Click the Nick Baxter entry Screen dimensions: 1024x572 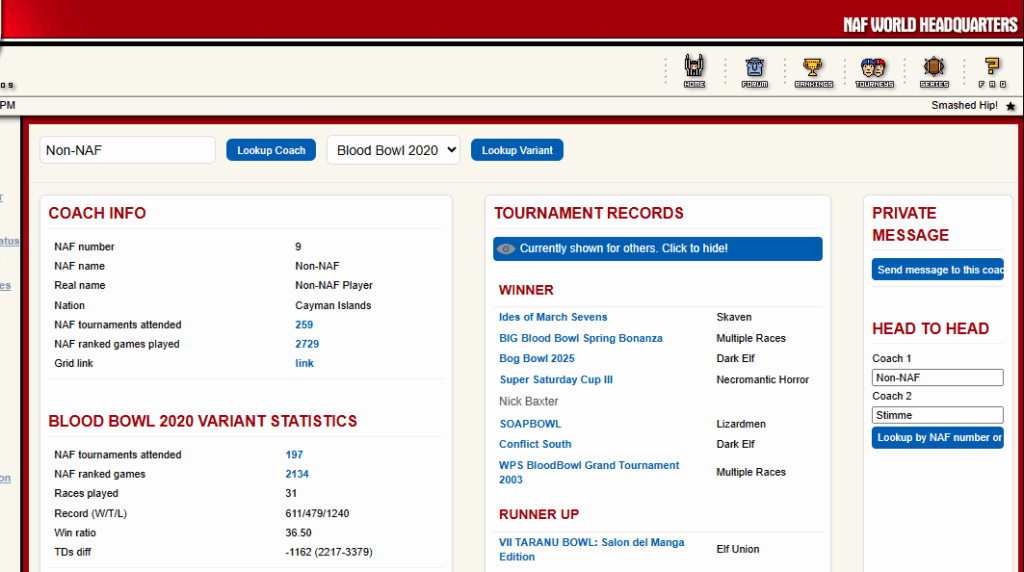[x=528, y=402]
